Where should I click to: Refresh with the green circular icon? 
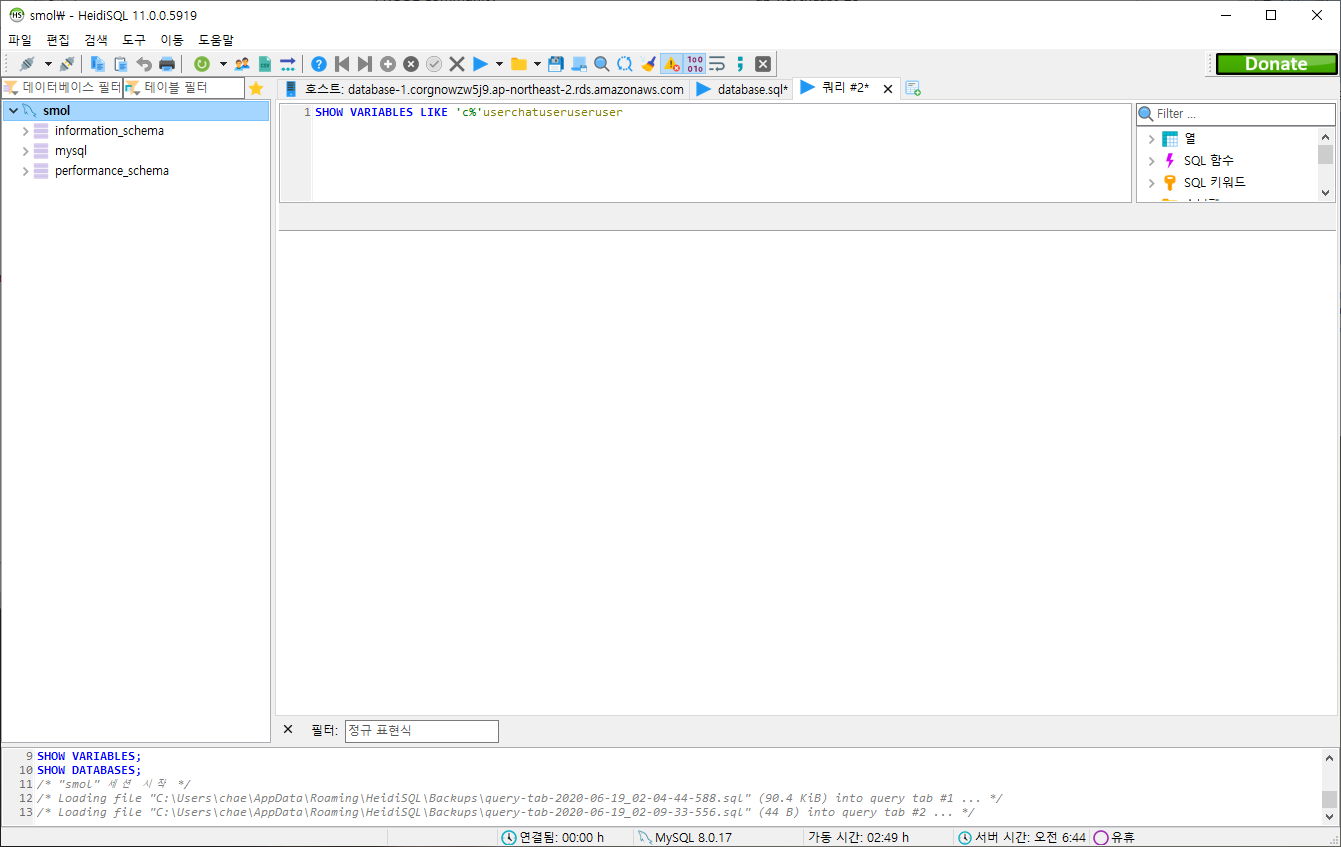pyautogui.click(x=202, y=64)
